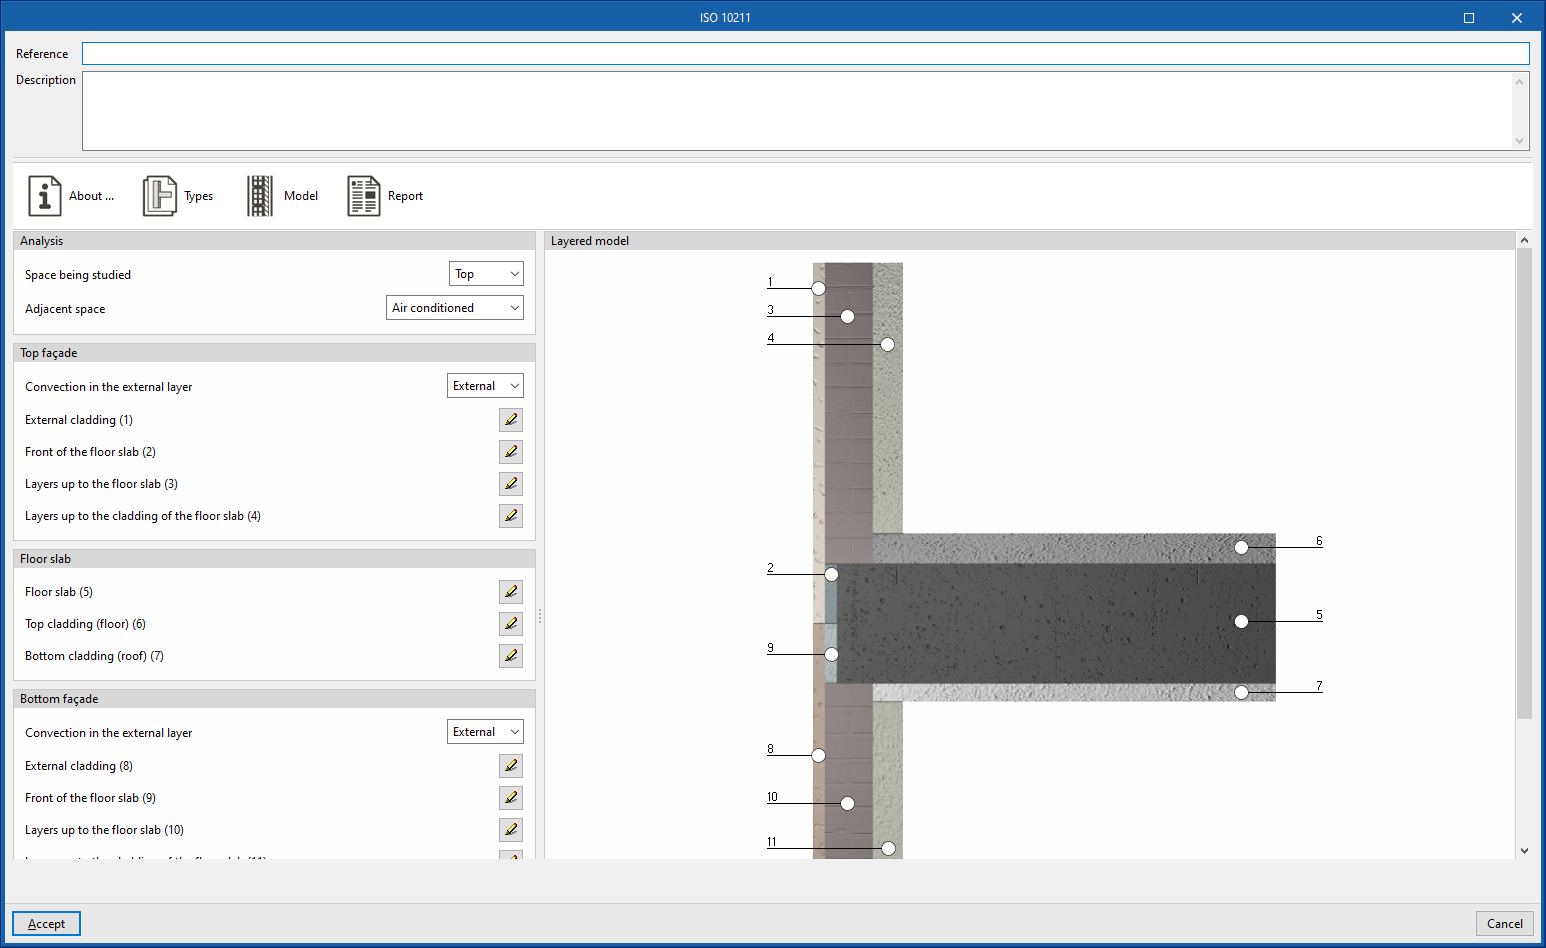This screenshot has width=1546, height=948.
Task: Edit Bottom cladding (roof) (7)
Action: pos(511,656)
